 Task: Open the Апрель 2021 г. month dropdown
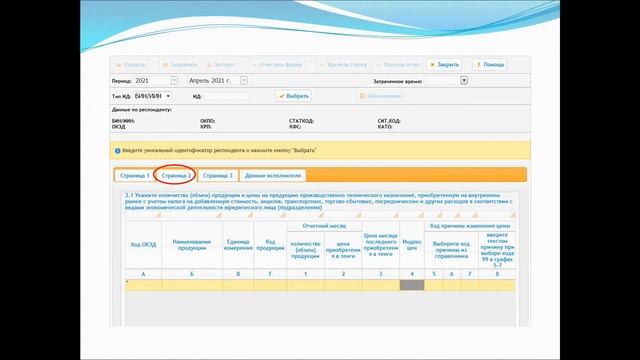(x=244, y=80)
